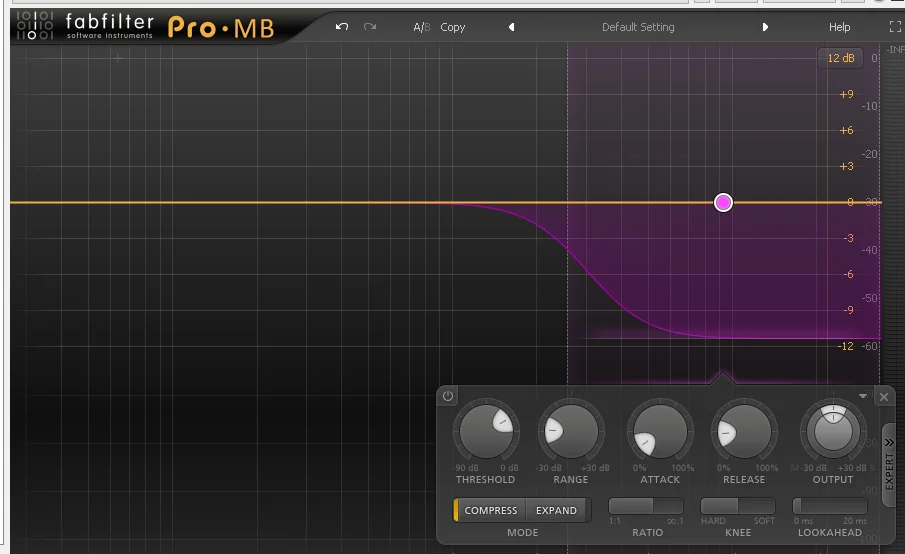Click the undo arrow icon
Viewport: 905px width, 554px height.
[x=342, y=27]
